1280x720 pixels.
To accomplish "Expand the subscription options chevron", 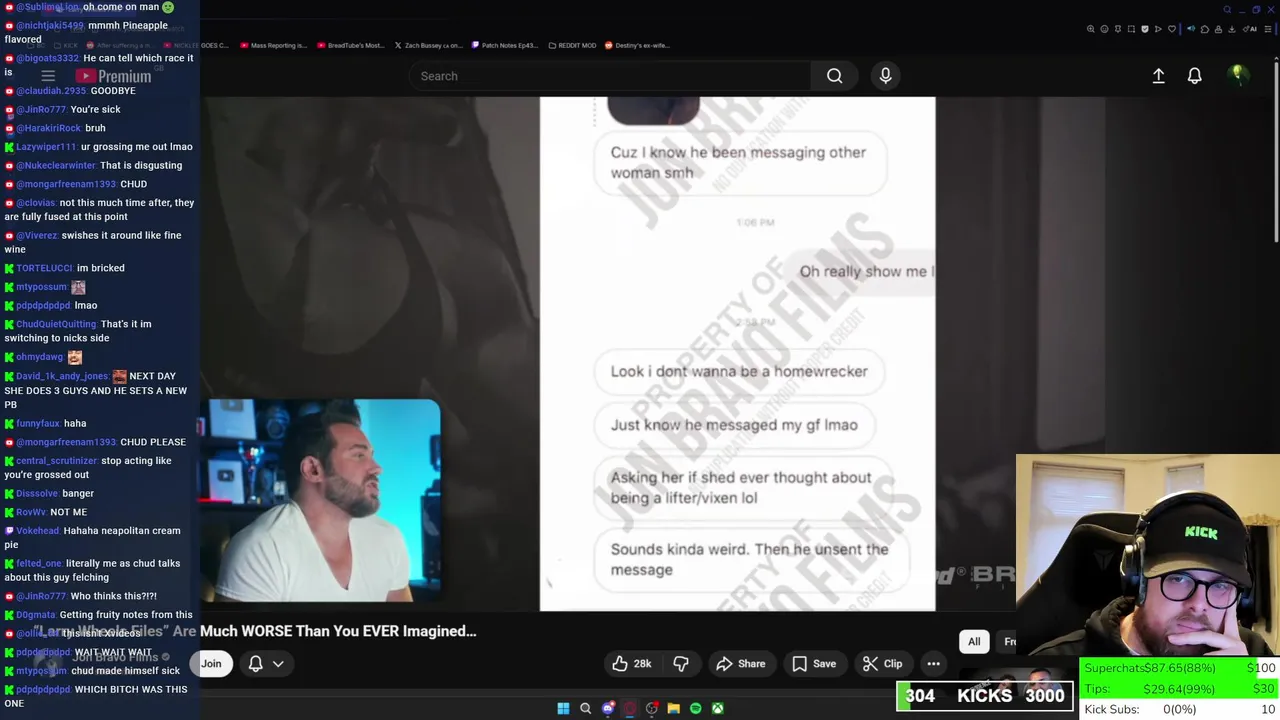I will [278, 663].
